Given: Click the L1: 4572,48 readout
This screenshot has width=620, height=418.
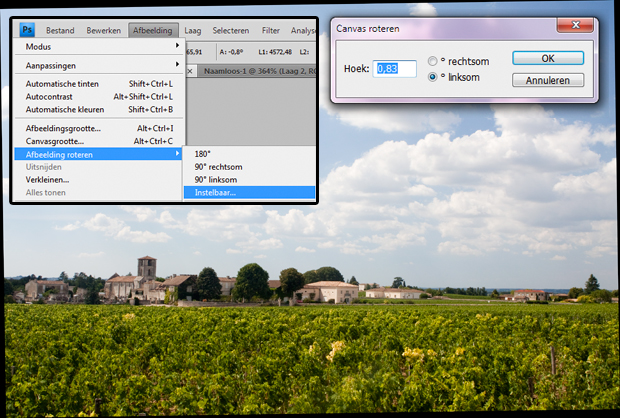Looking at the screenshot, I should [x=275, y=52].
